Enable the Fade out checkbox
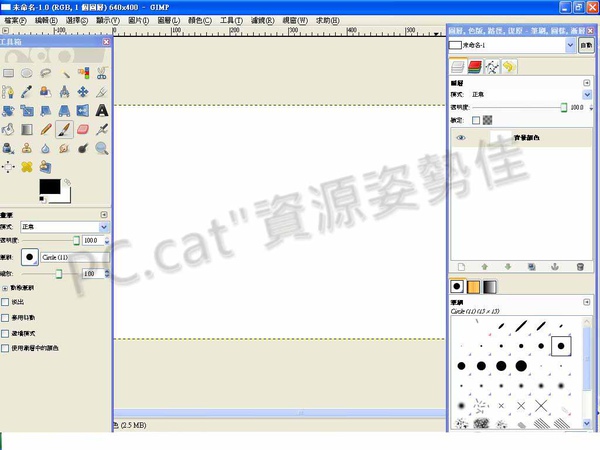This screenshot has width=600, height=450. point(5,302)
